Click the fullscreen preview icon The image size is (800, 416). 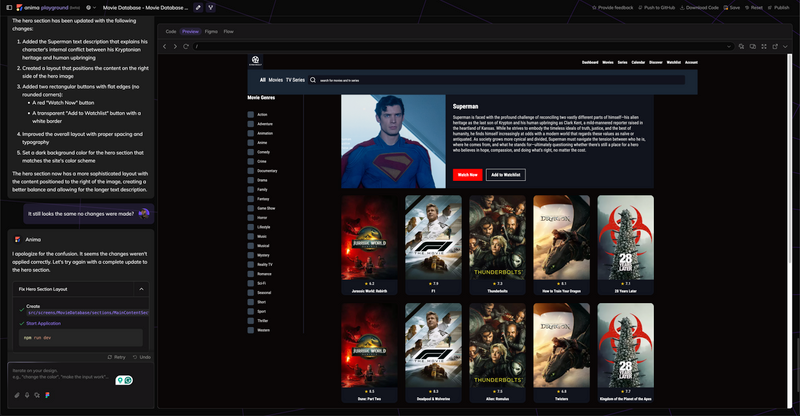click(x=764, y=46)
